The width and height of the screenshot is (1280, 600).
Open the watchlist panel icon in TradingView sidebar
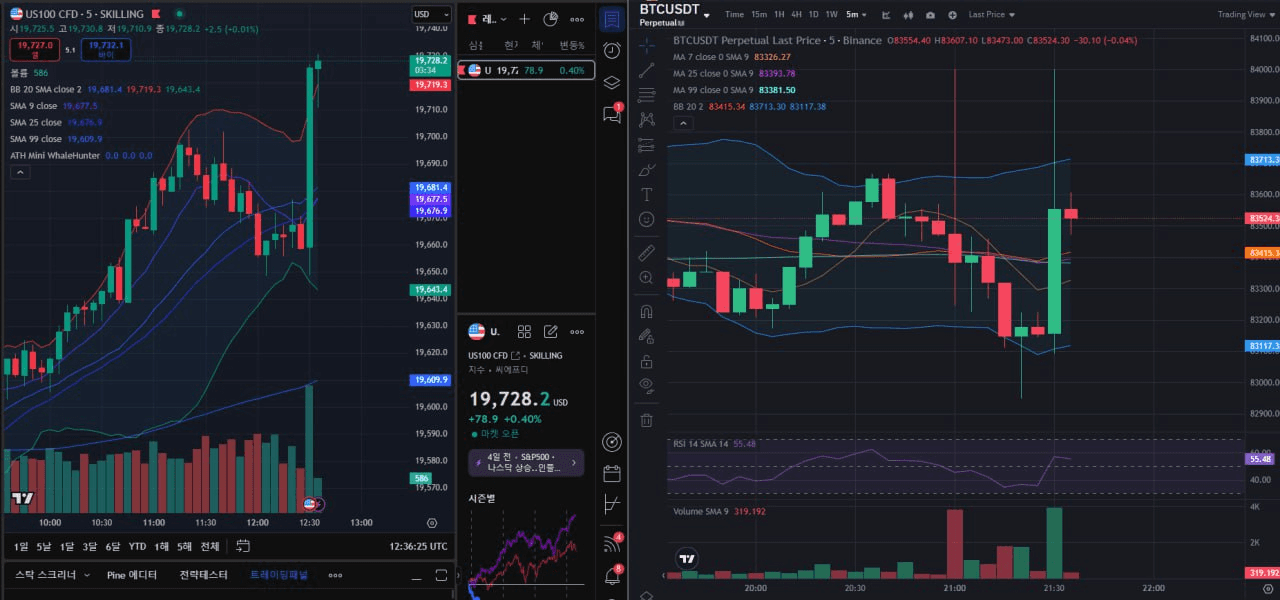coord(612,20)
